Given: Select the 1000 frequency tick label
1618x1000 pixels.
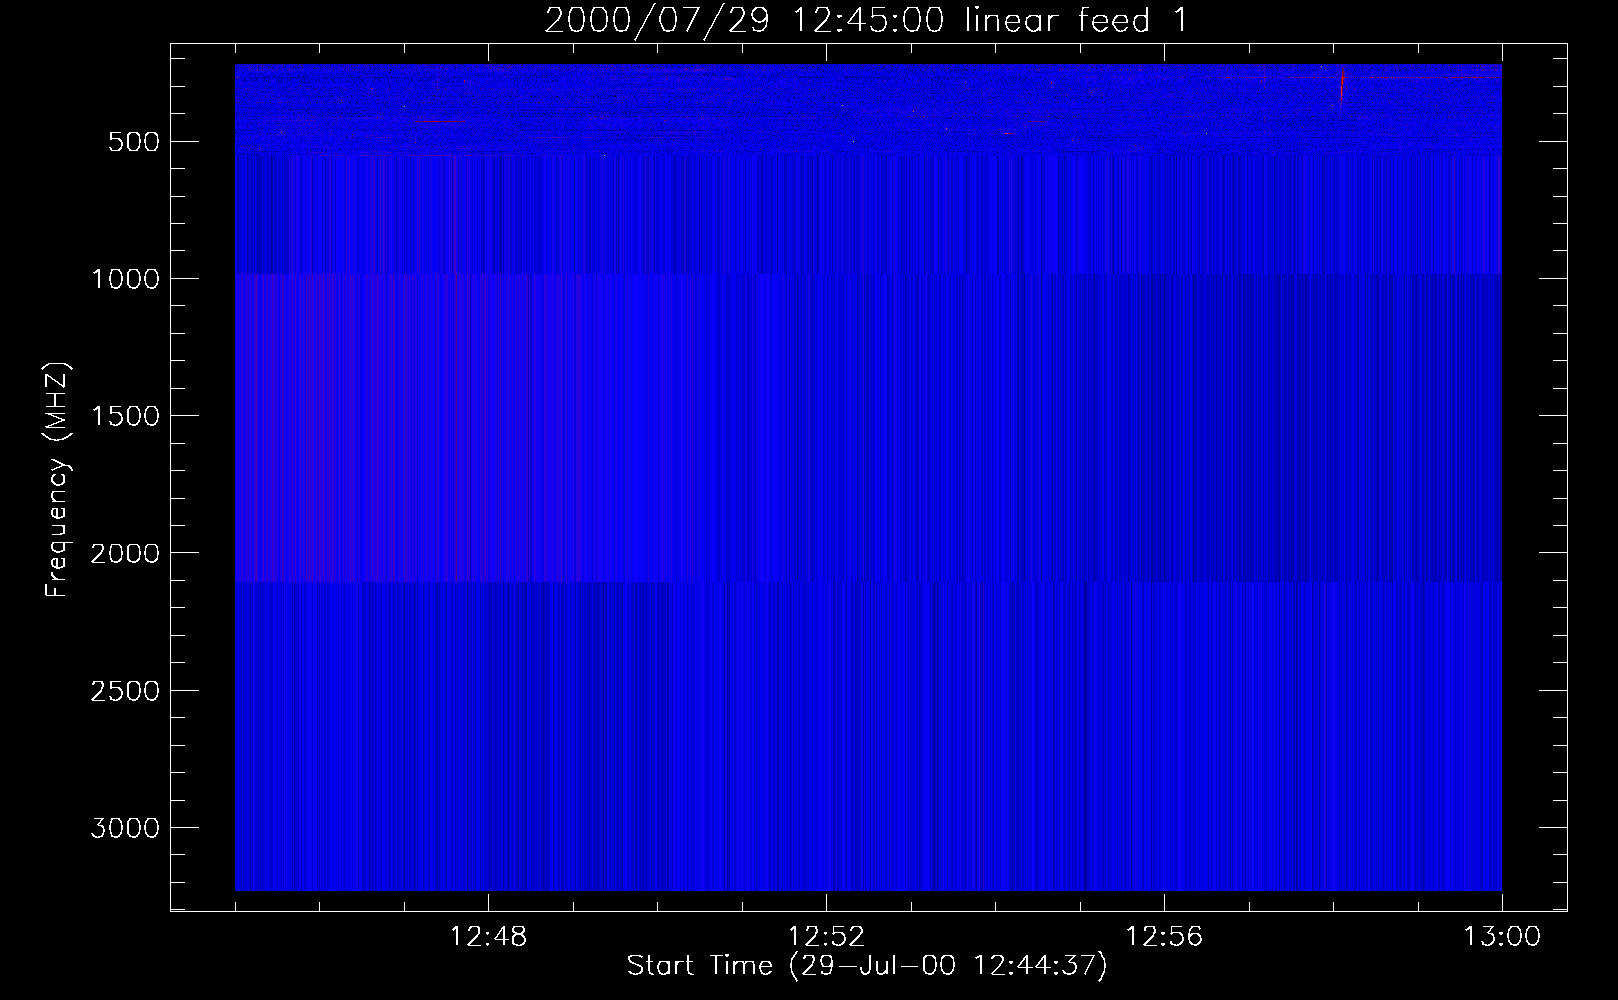Looking at the screenshot, I should click(125, 279).
